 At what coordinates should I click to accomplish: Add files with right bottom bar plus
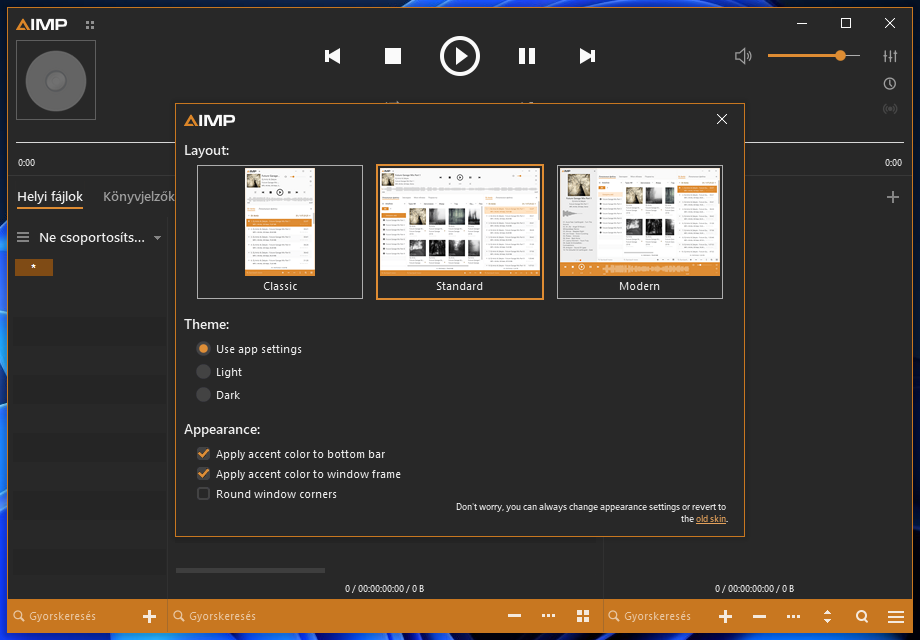coord(725,616)
